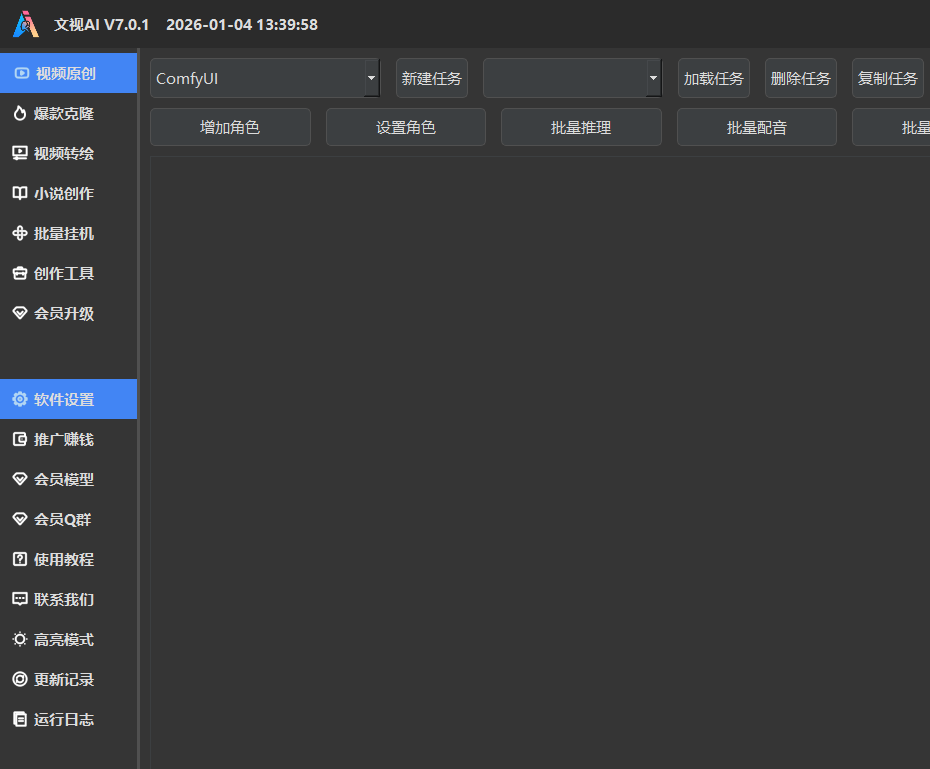Click the 推广赚钱 wallet icon
This screenshot has width=930, height=769.
coord(20,439)
